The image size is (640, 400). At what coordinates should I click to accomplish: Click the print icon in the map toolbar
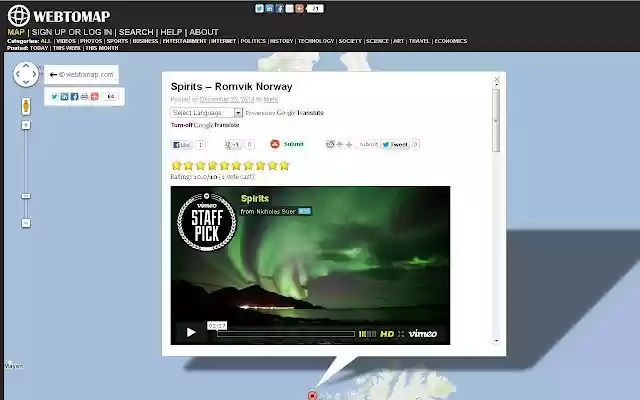[84, 96]
